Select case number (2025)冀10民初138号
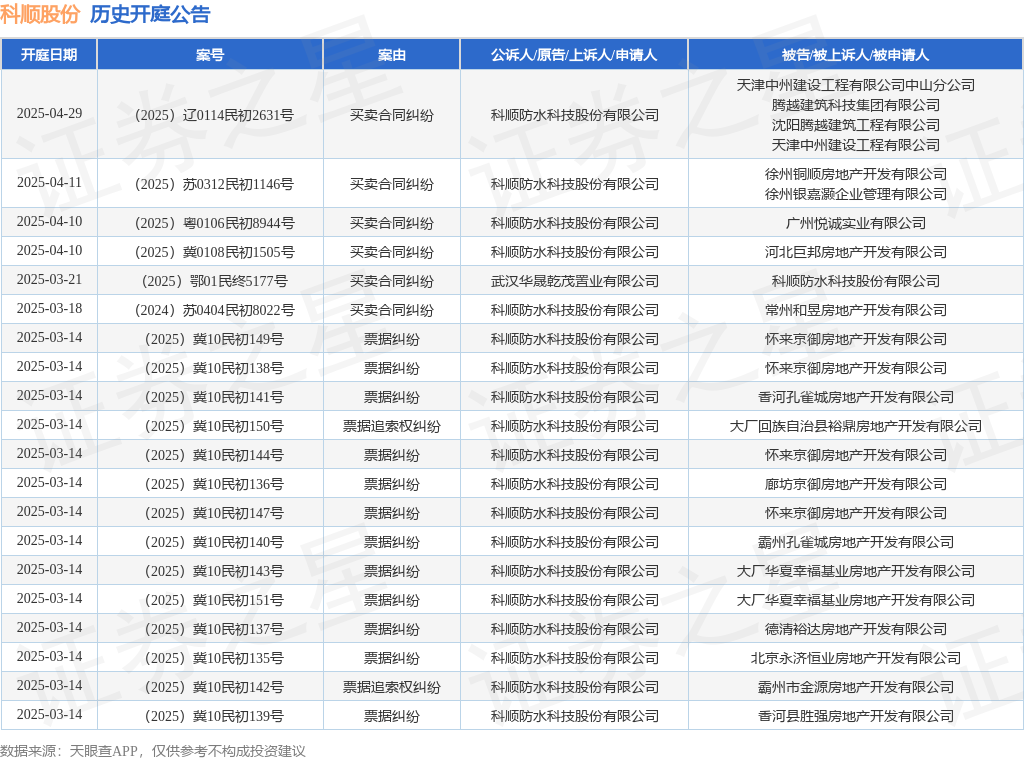The image size is (1024, 760). point(214,368)
